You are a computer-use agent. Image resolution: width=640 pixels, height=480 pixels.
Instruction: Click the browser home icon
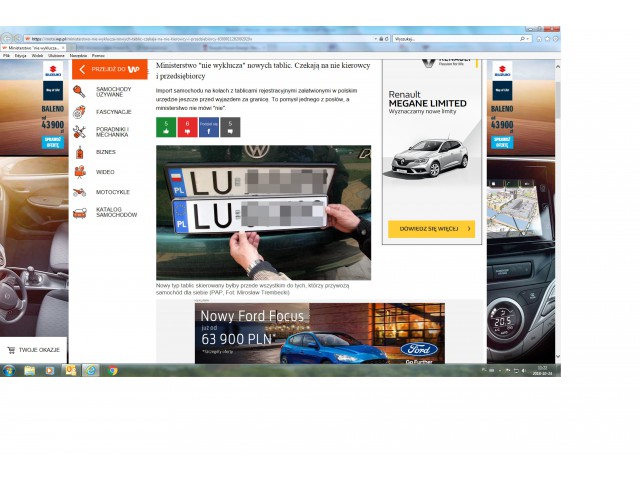541,38
